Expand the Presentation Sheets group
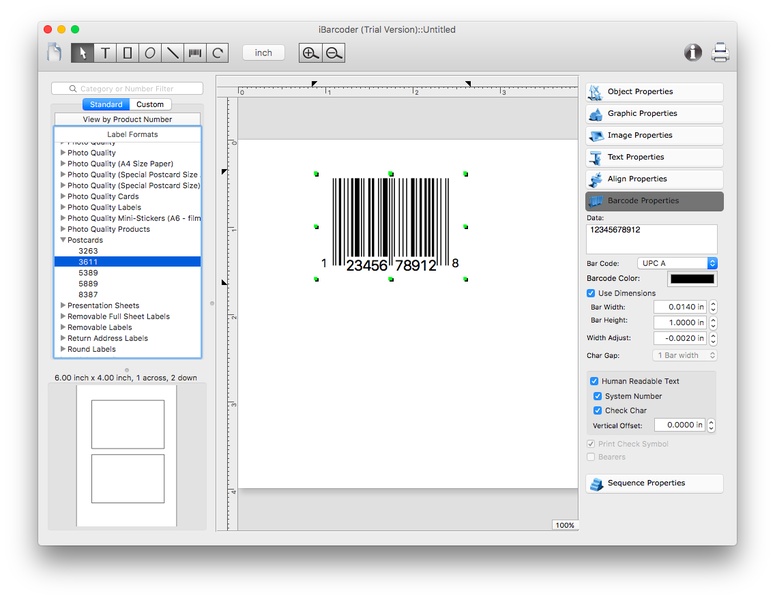The height and width of the screenshot is (600, 775). click(x=63, y=306)
